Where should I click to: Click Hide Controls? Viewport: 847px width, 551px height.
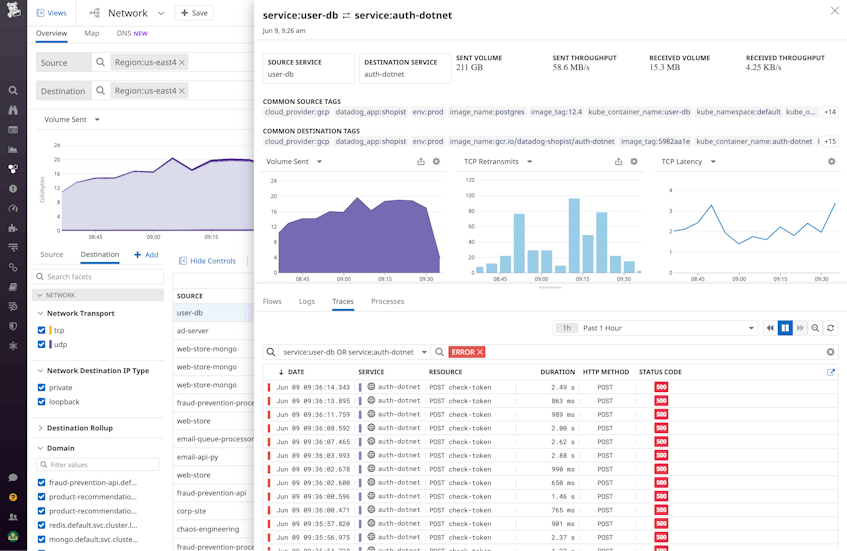point(207,261)
